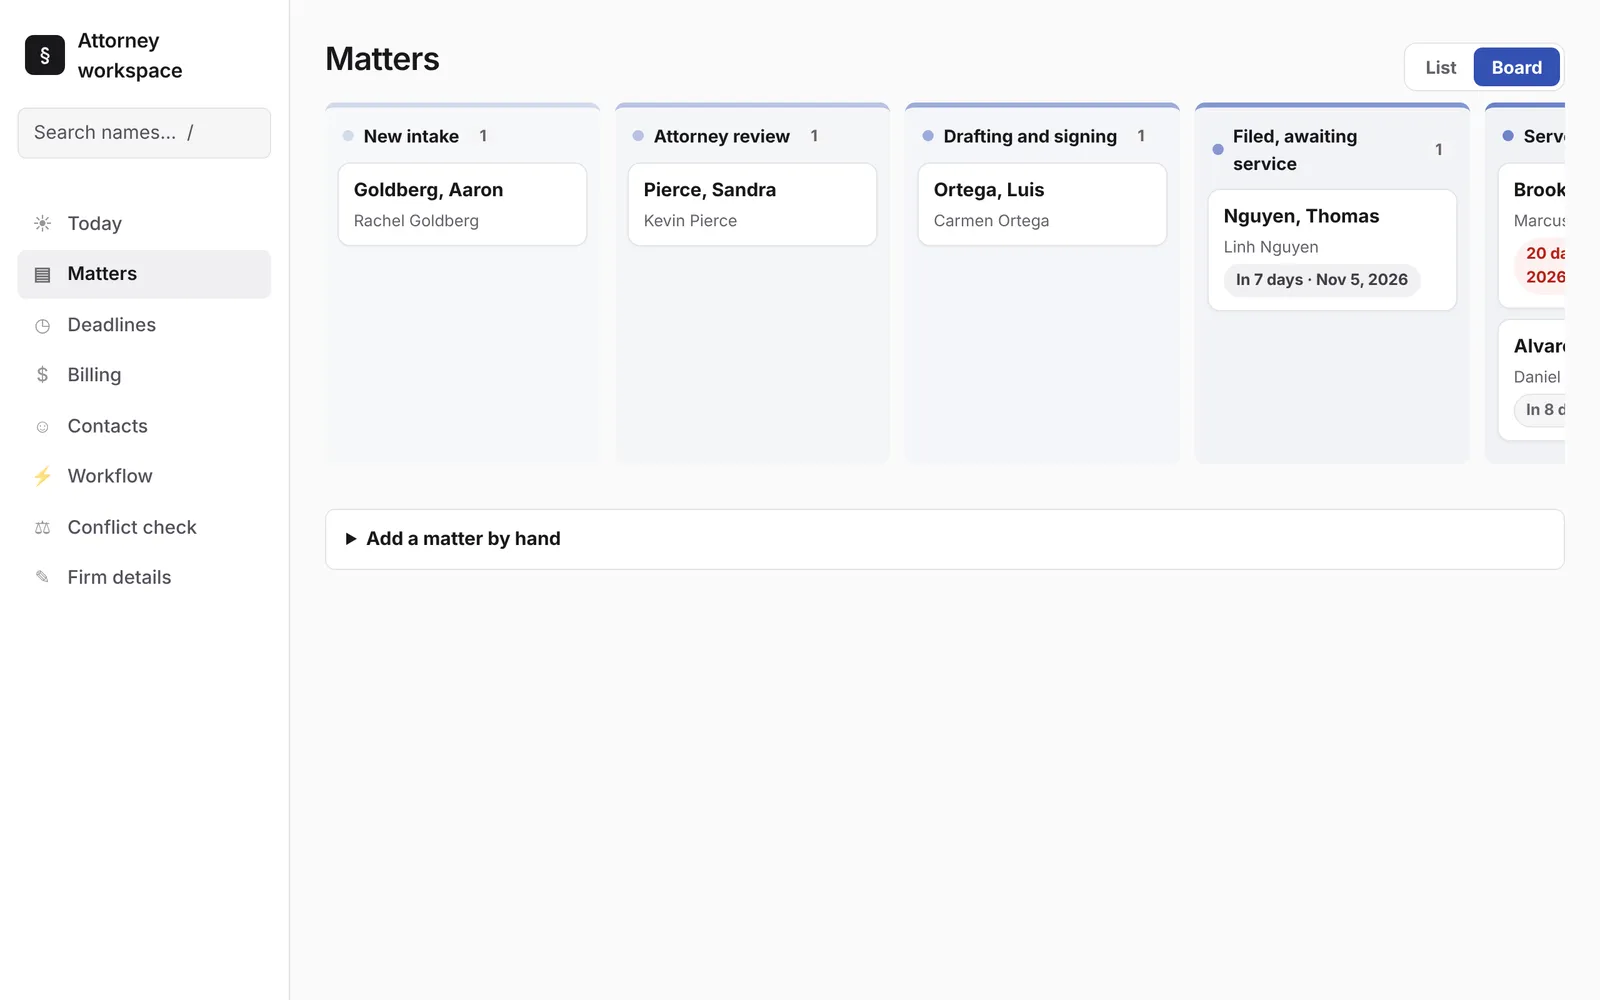Click the Workflow lightning bolt icon

pos(42,476)
